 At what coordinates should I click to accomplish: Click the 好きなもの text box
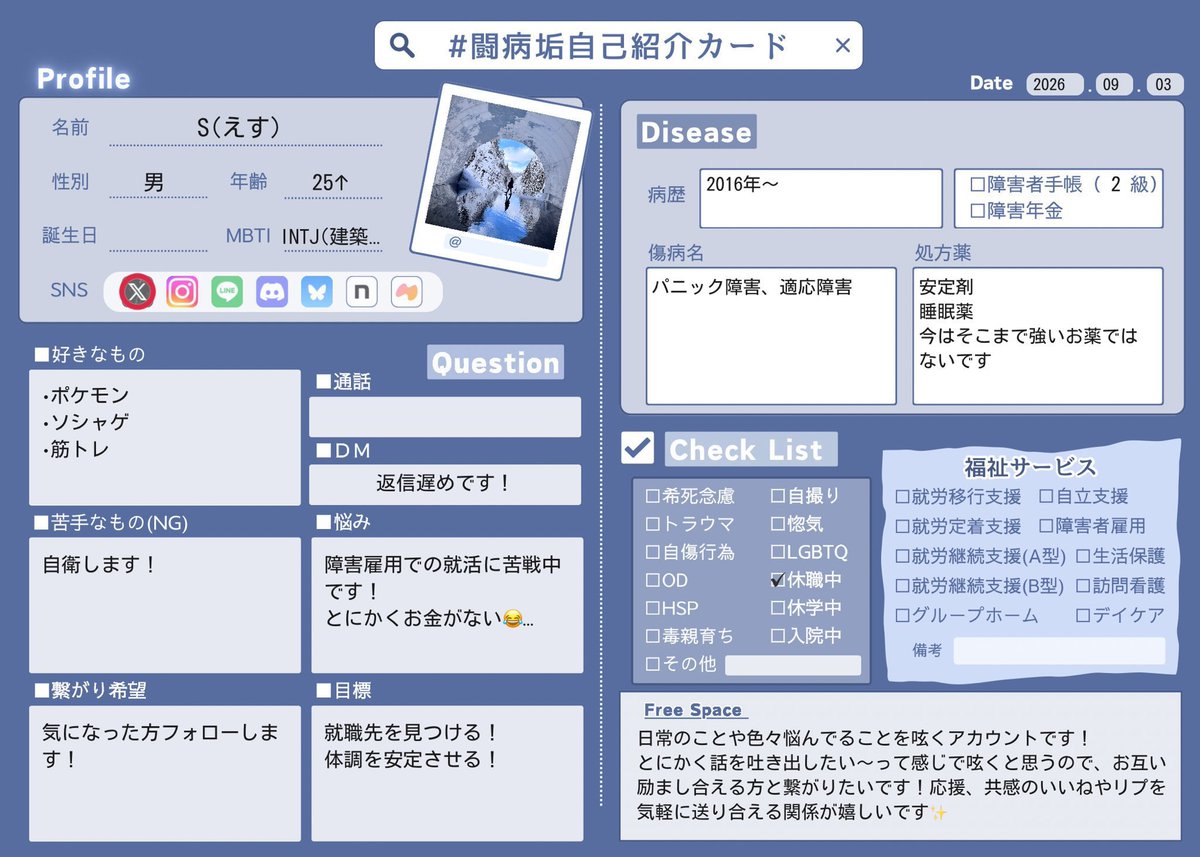point(165,438)
